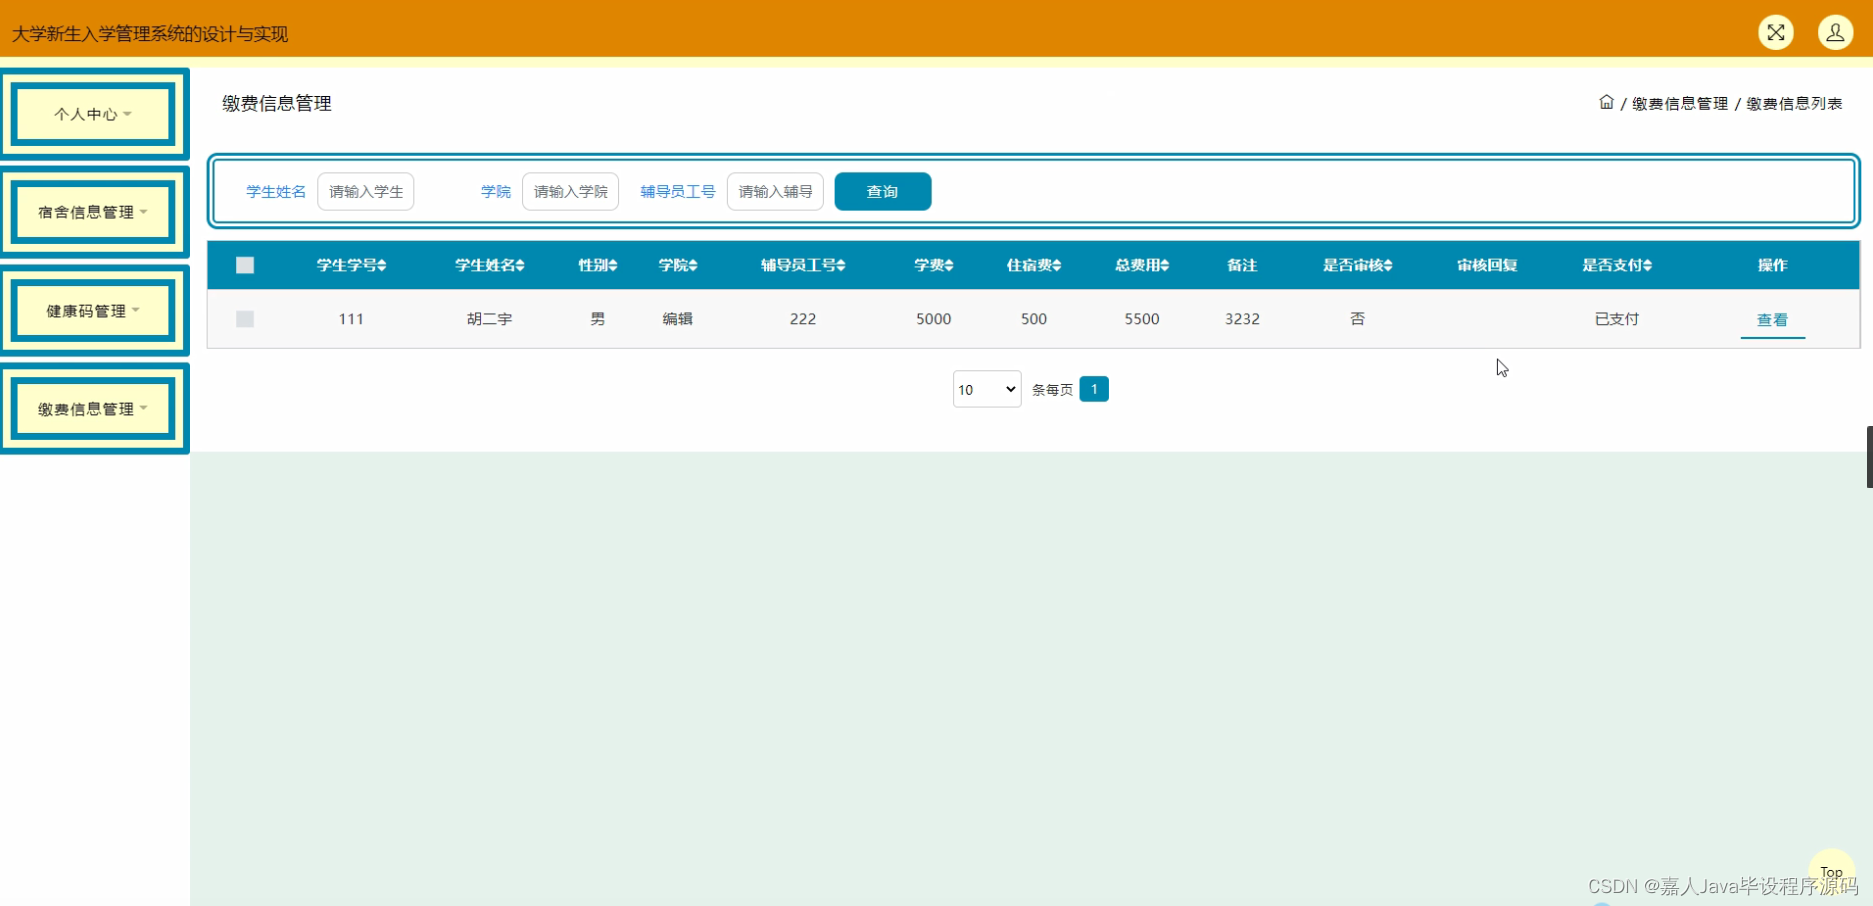Click the 111 student number cell
This screenshot has width=1873, height=906.
351,319
